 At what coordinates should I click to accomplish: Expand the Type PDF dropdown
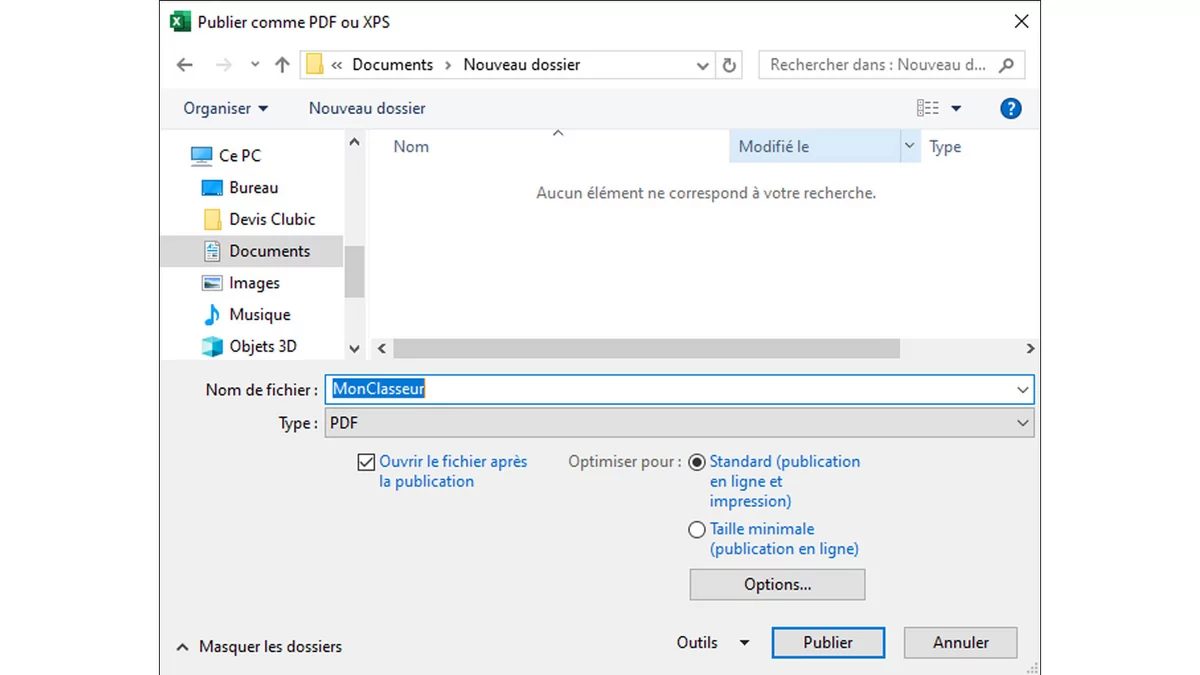click(x=1022, y=423)
